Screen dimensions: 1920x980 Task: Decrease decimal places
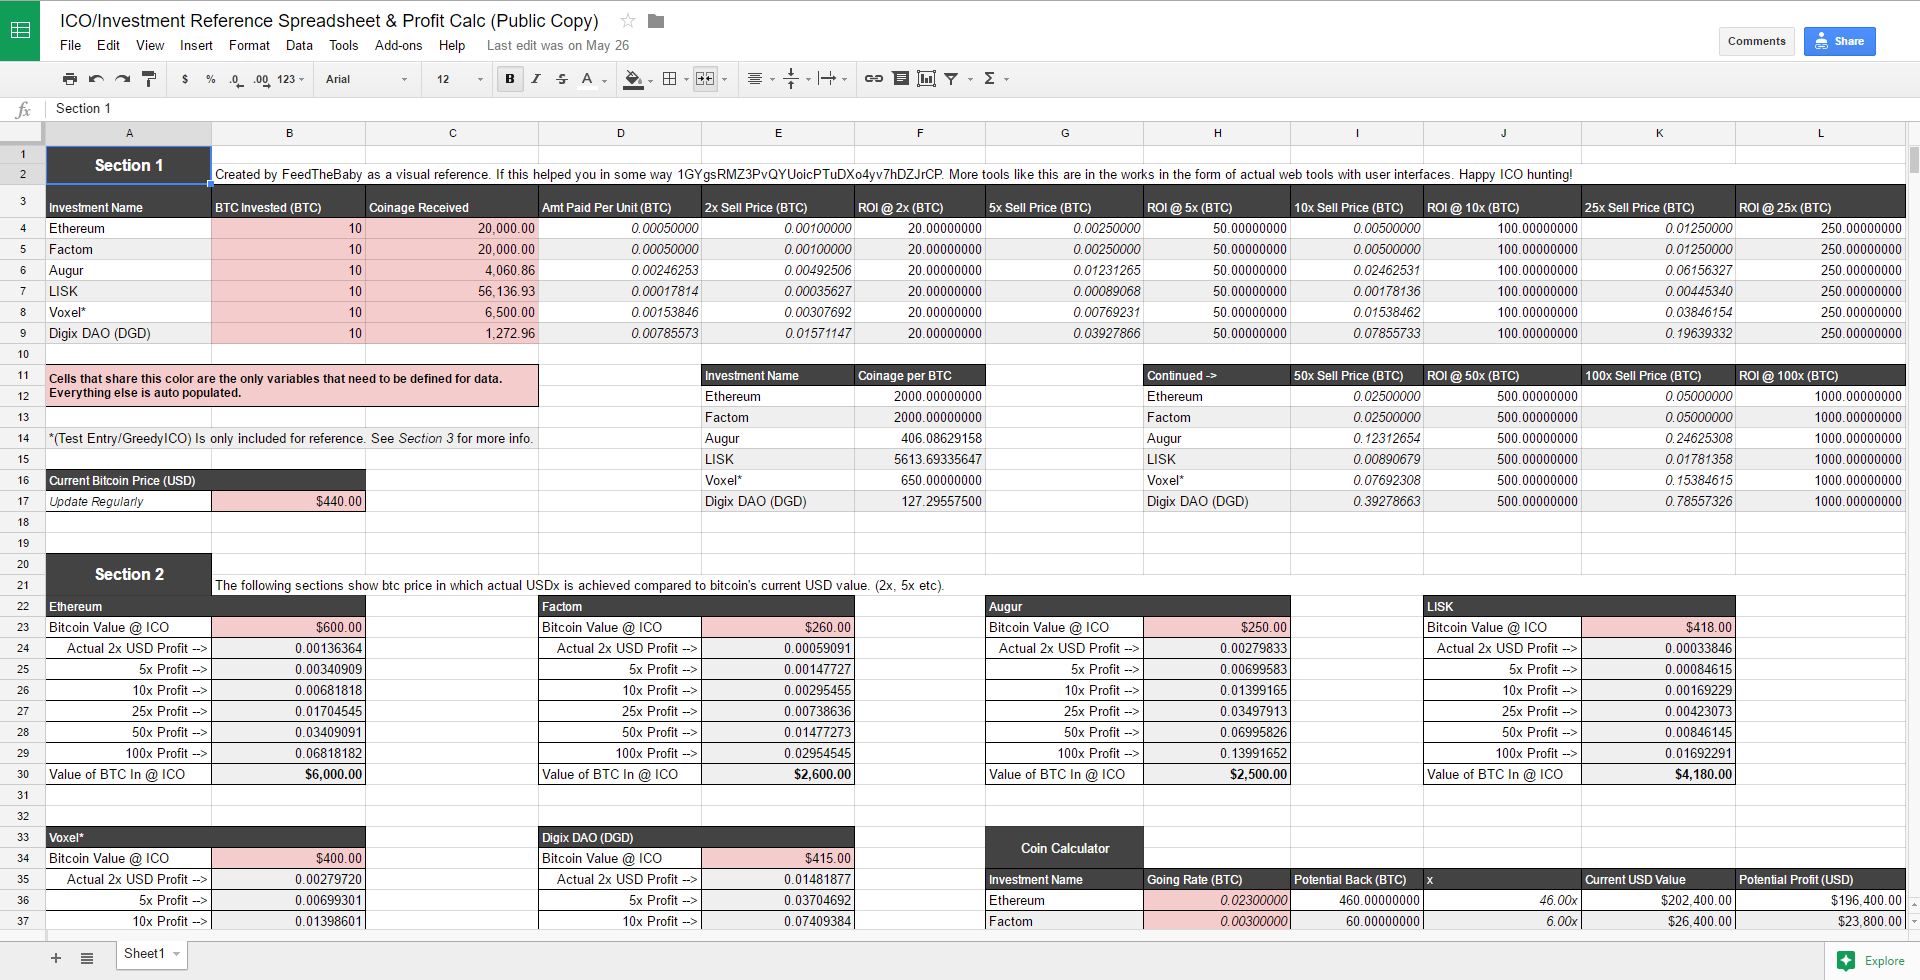point(236,79)
